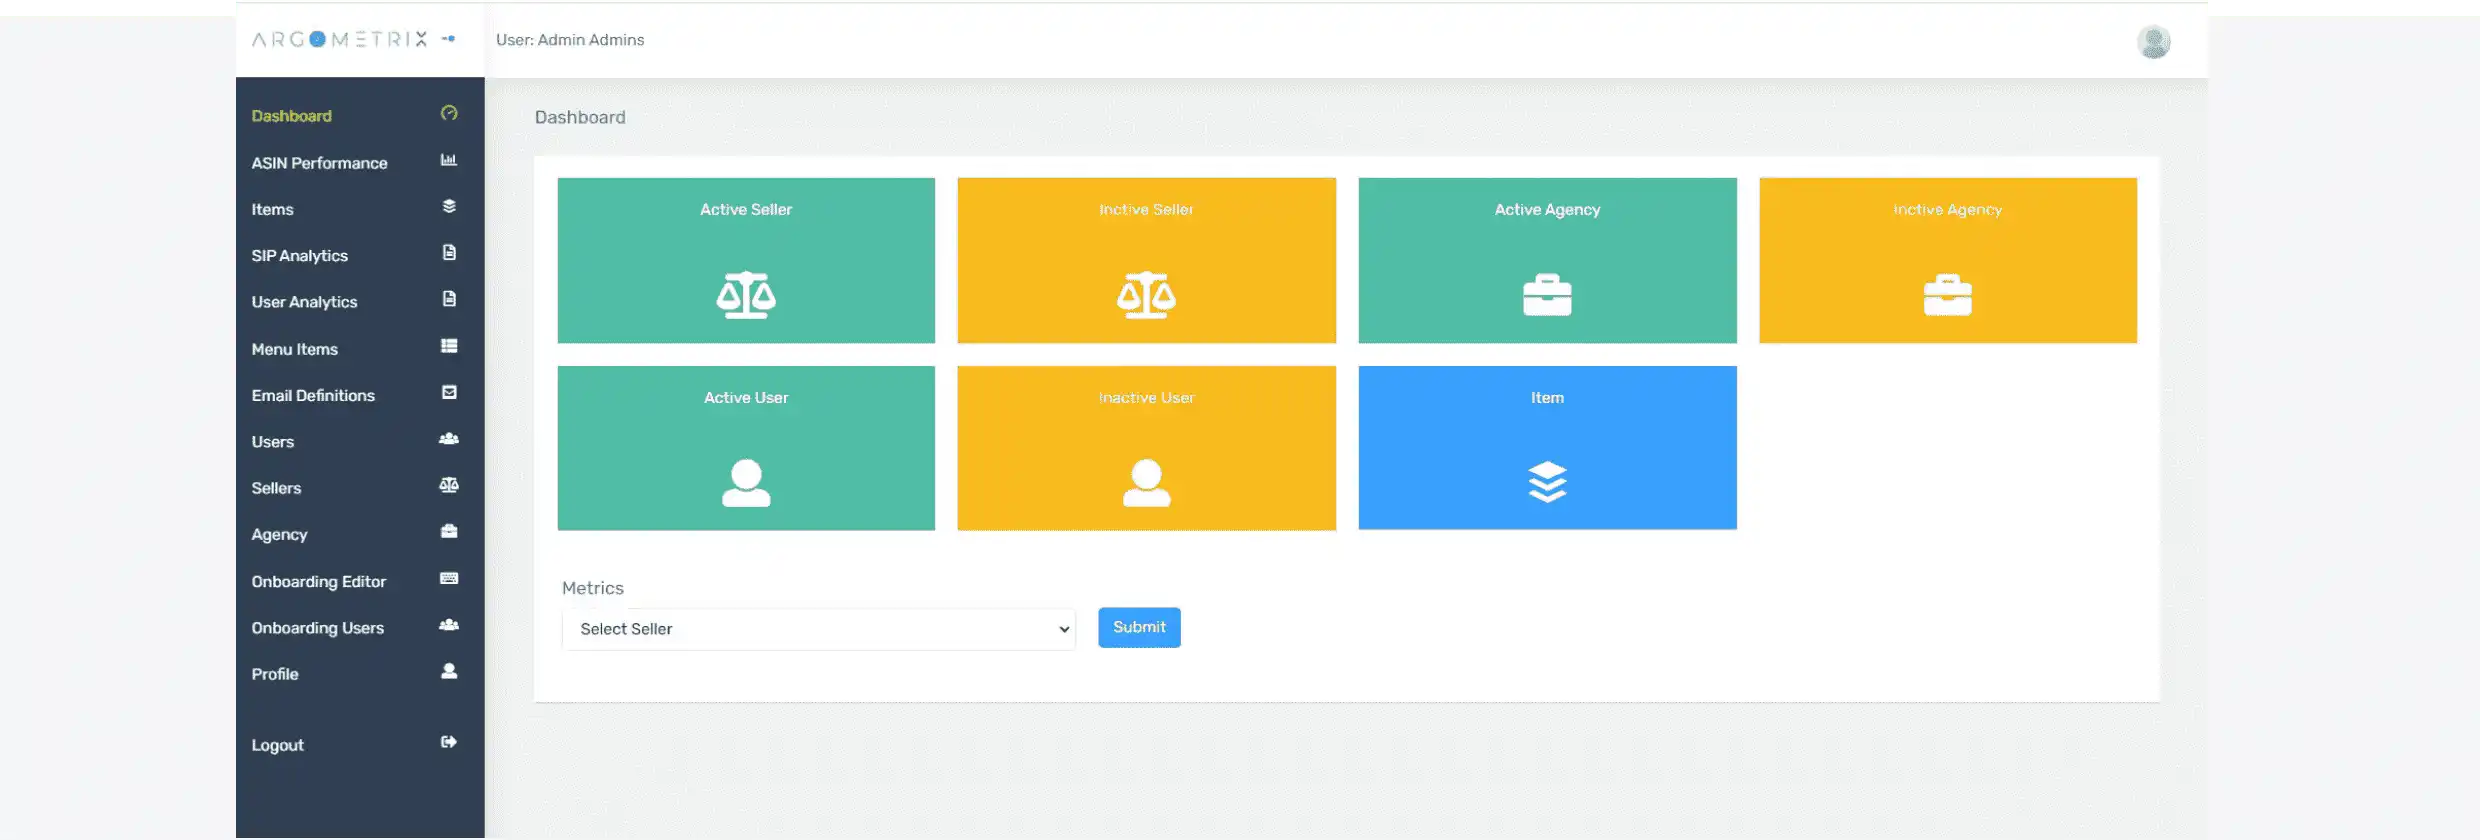The height and width of the screenshot is (840, 2480).
Task: Toggle sidebar using icon next to logo
Action: pos(449,39)
